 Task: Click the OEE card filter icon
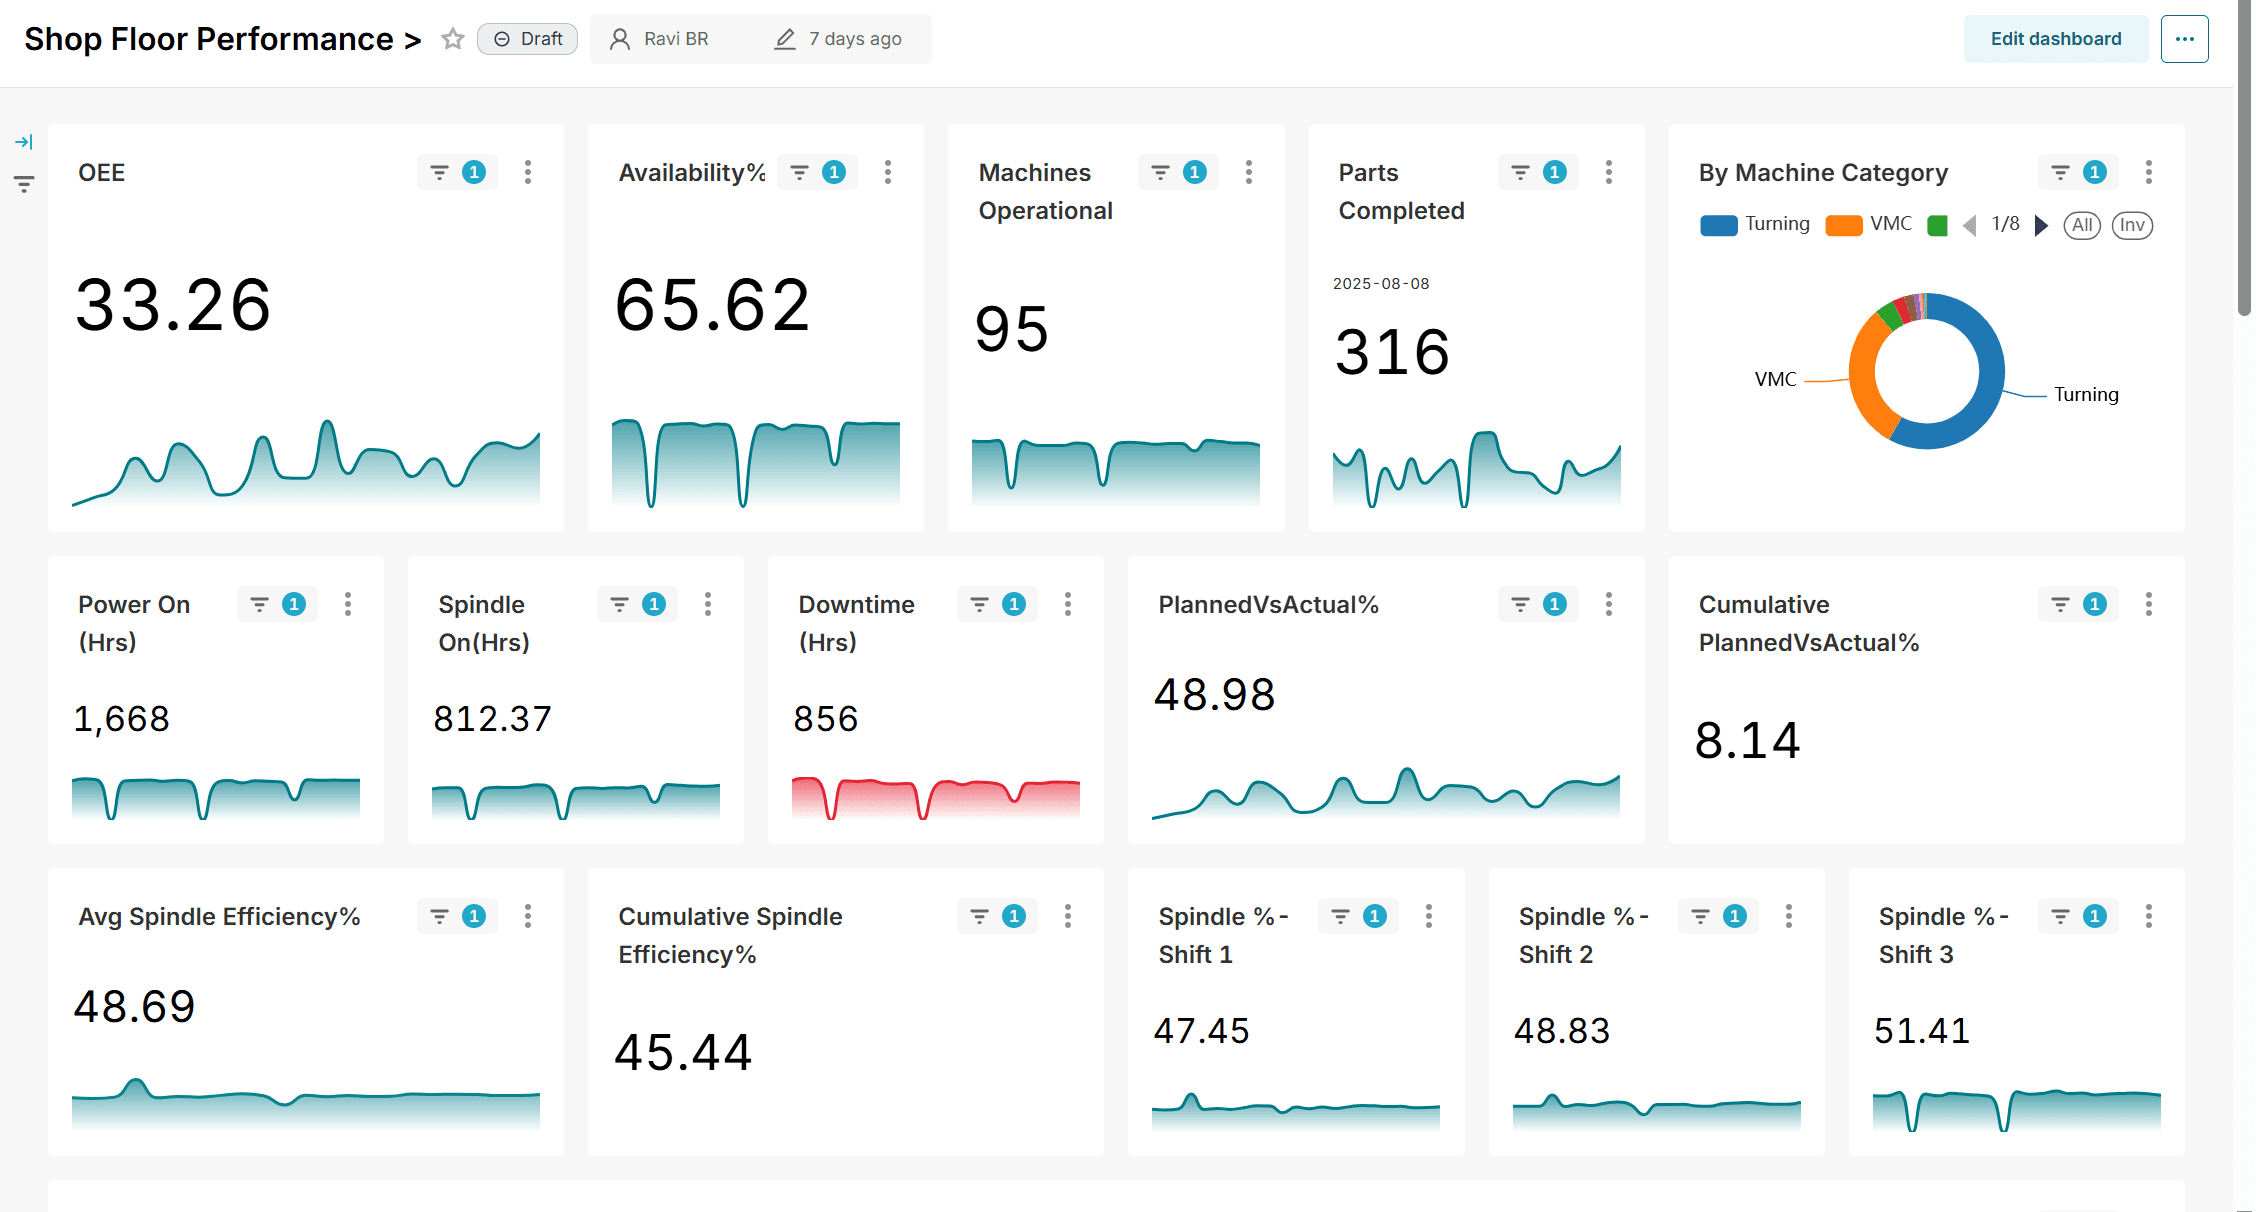pos(439,172)
